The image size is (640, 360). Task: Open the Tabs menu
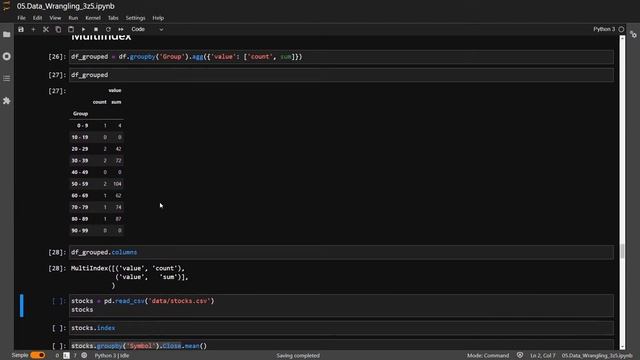pyautogui.click(x=113, y=18)
